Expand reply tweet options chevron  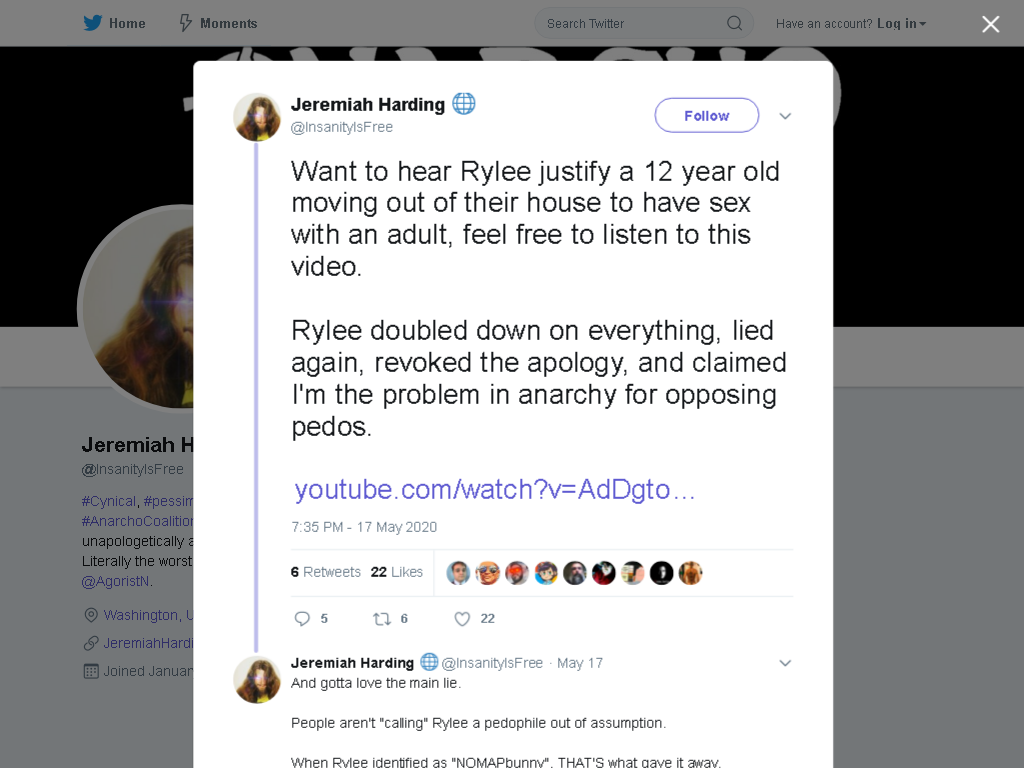point(785,664)
